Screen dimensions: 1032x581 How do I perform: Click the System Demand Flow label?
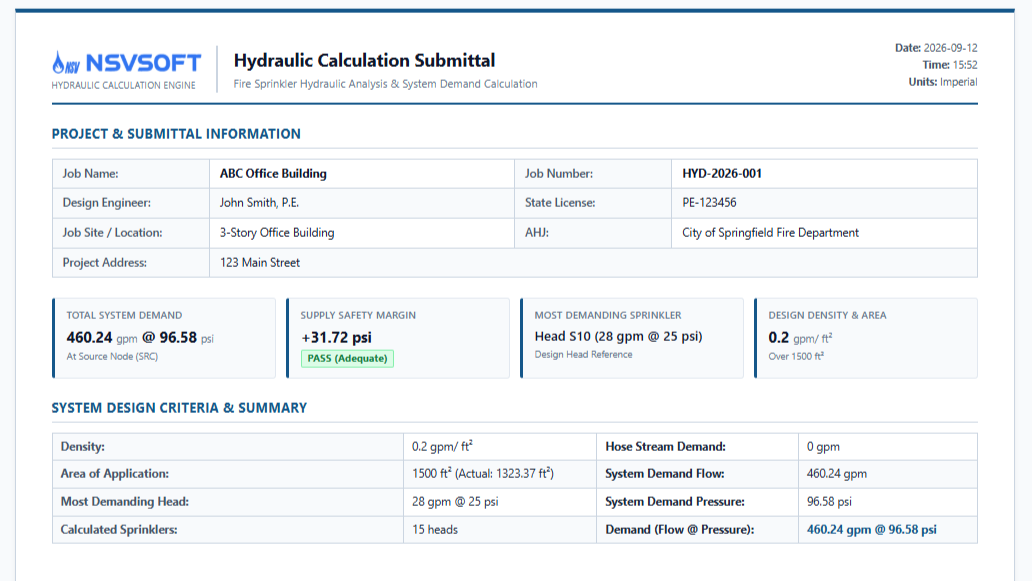click(x=665, y=474)
